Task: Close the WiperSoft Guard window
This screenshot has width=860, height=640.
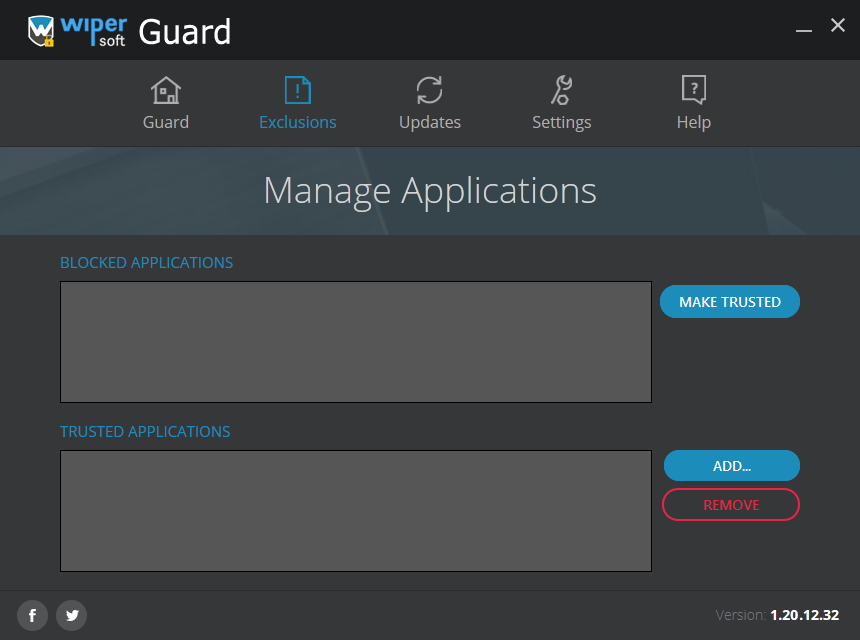Action: pyautogui.click(x=838, y=25)
